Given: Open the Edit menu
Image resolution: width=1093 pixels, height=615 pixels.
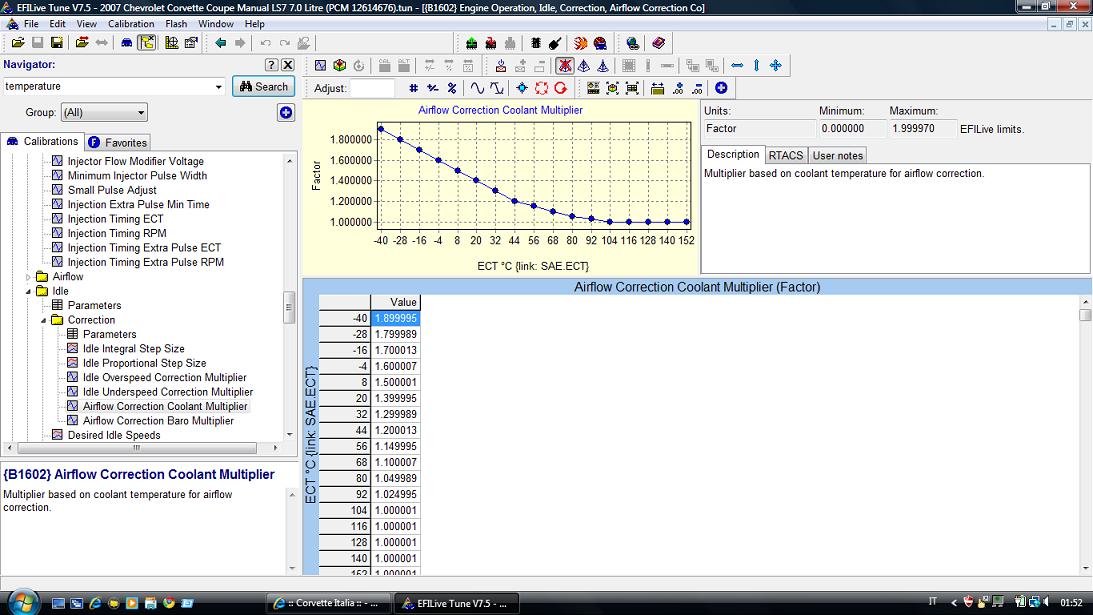Looking at the screenshot, I should 57,24.
